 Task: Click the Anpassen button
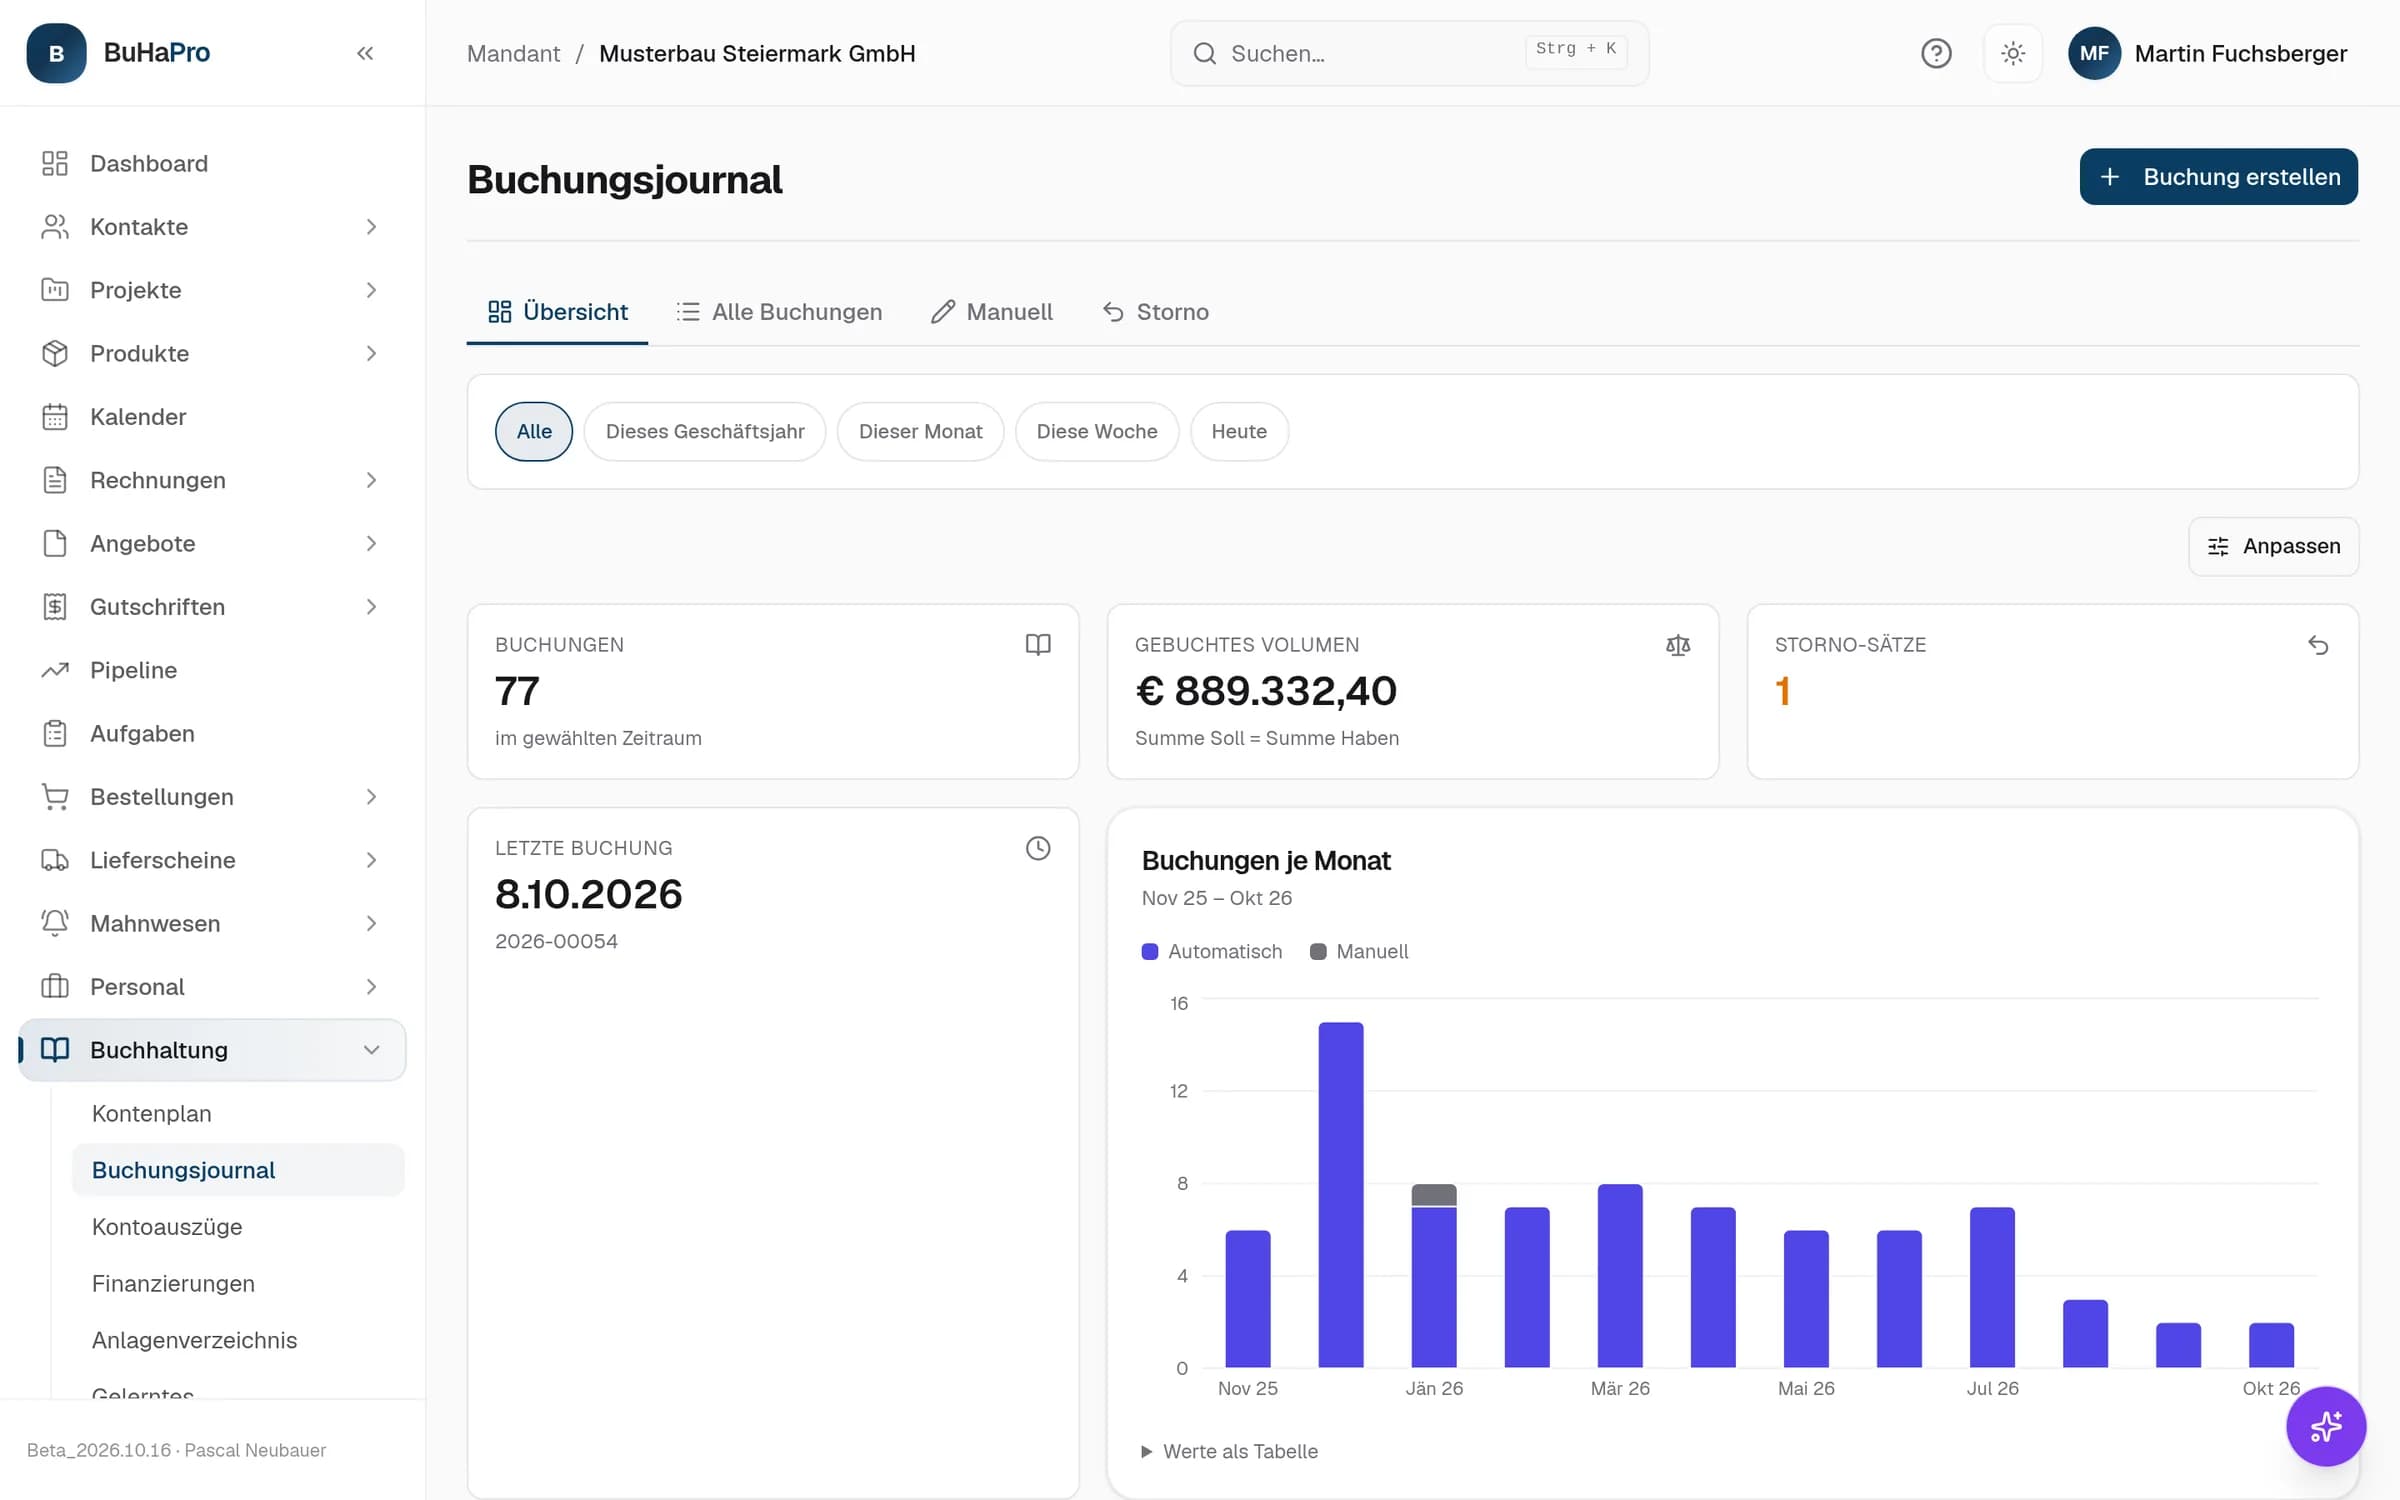pos(2273,546)
